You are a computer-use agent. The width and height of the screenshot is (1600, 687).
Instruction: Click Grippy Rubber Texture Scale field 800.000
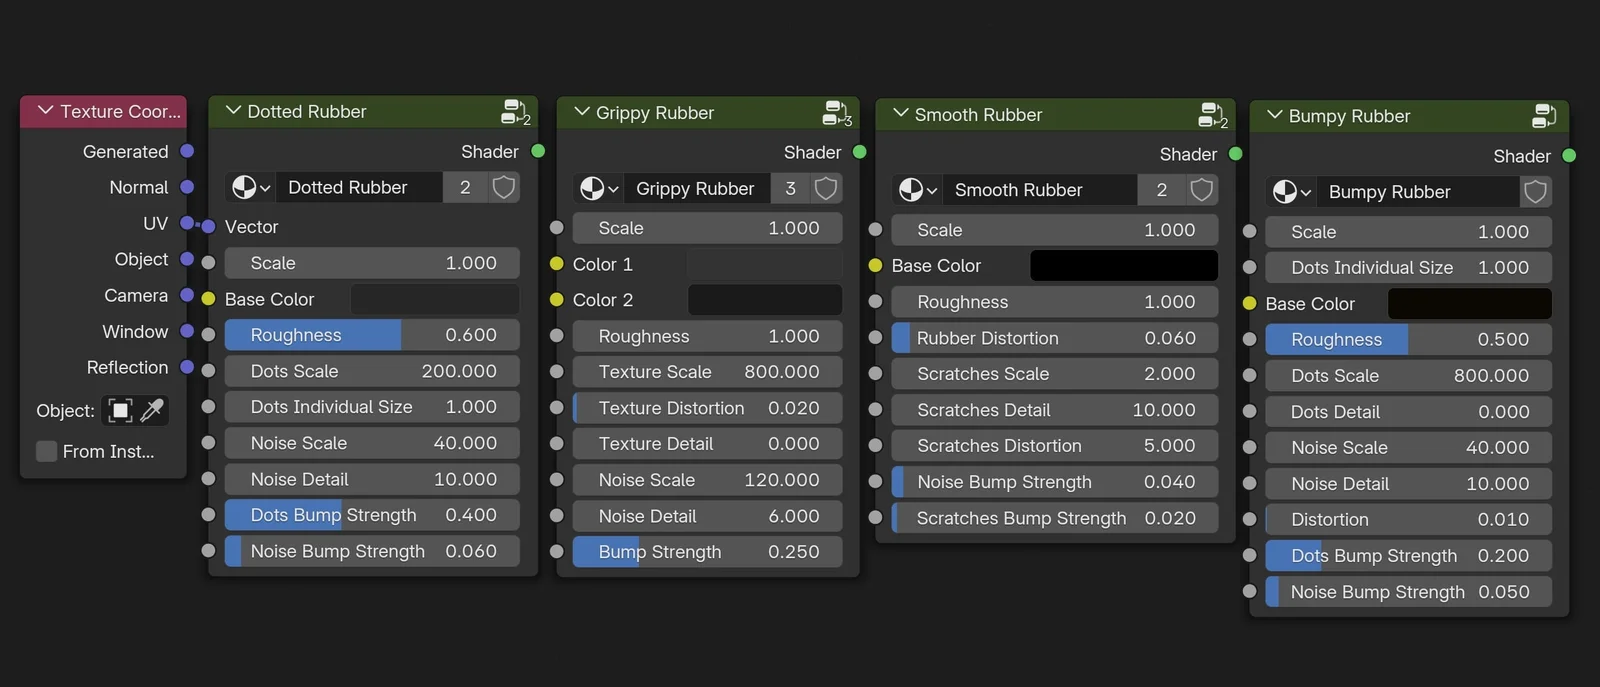pos(707,372)
